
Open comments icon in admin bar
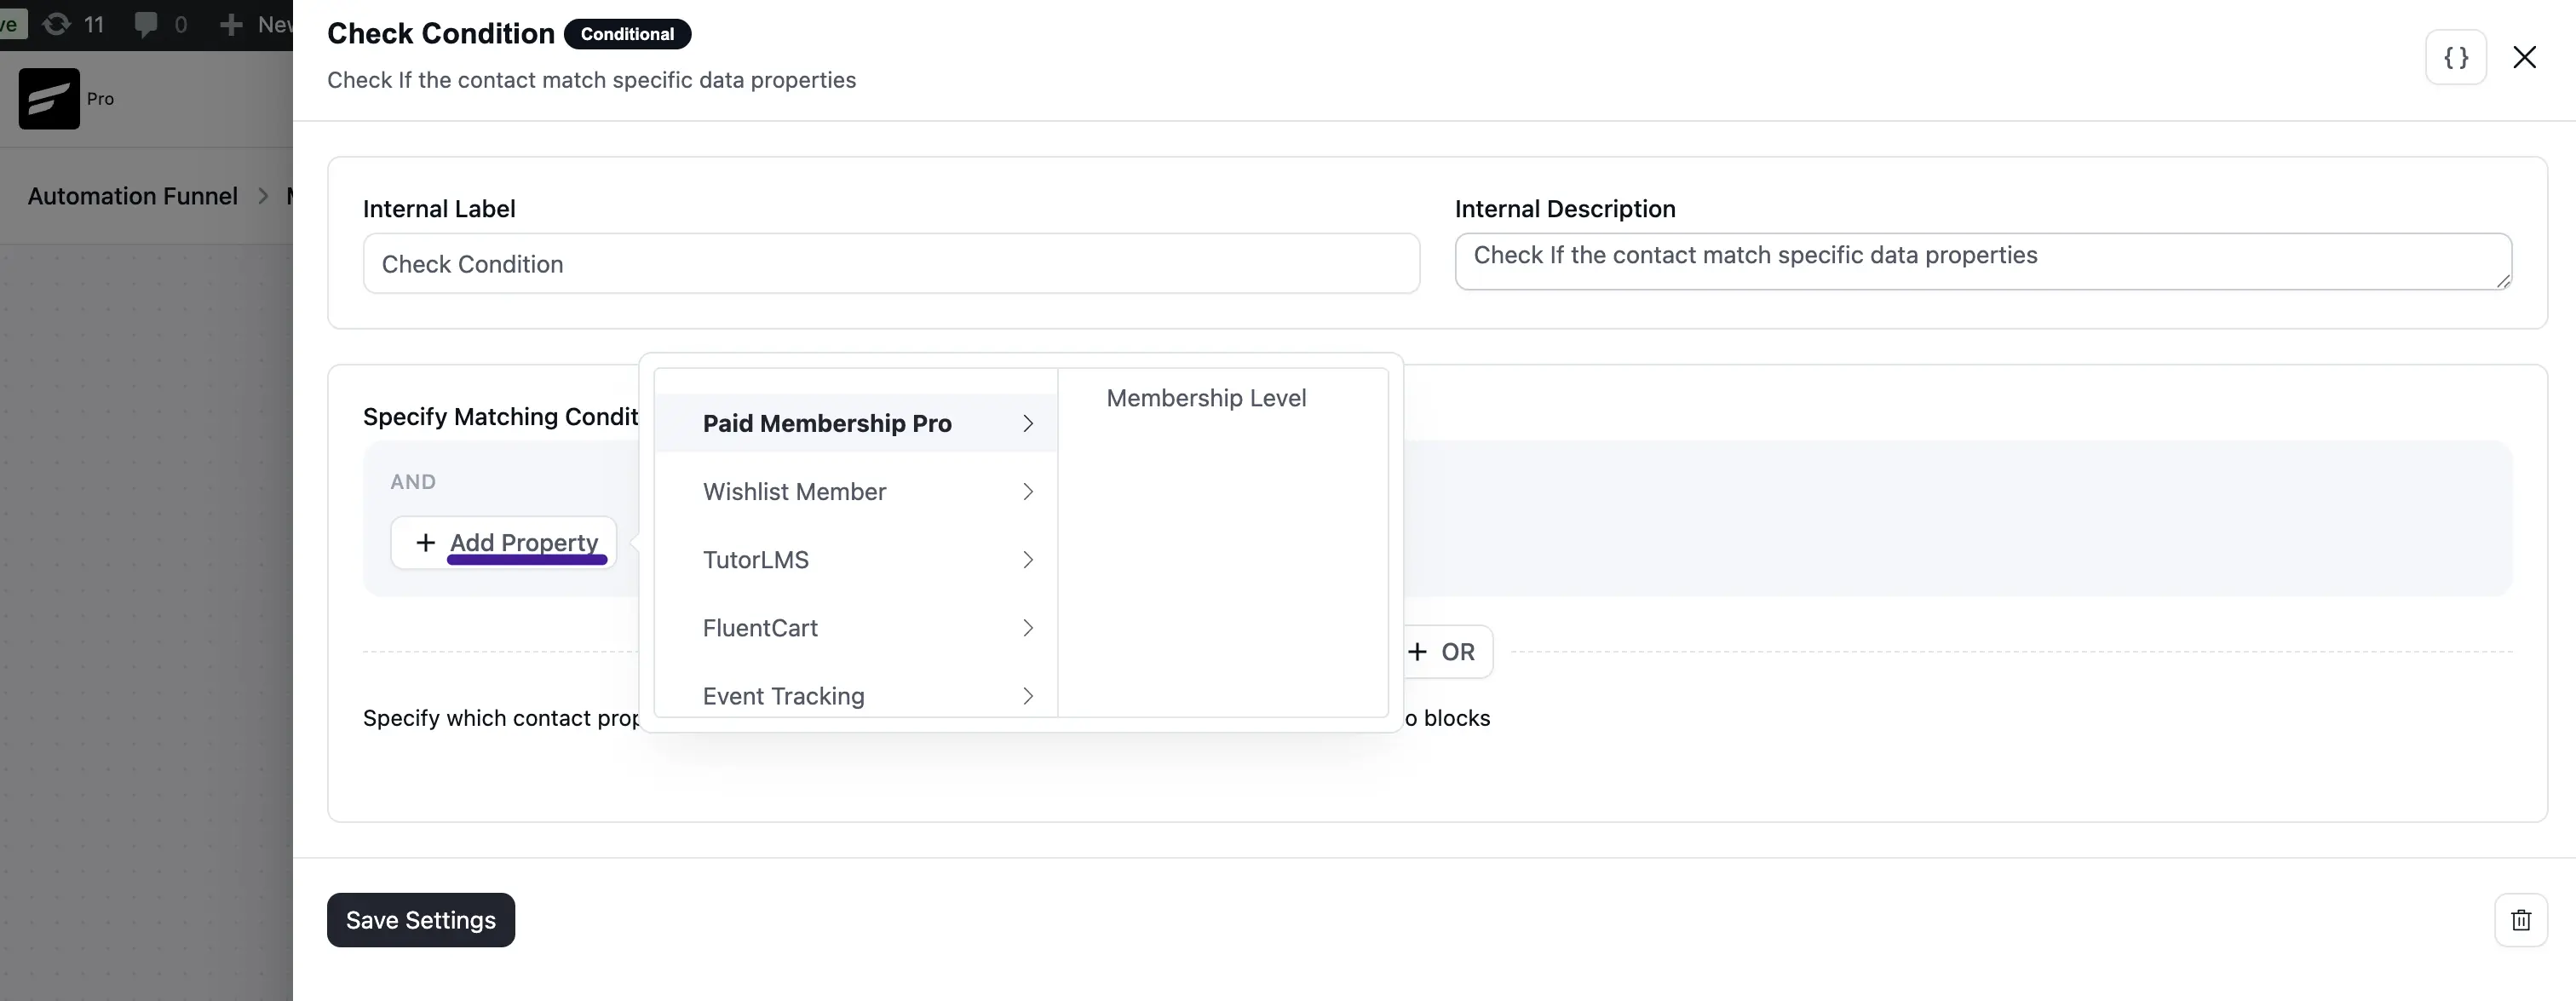pos(146,24)
